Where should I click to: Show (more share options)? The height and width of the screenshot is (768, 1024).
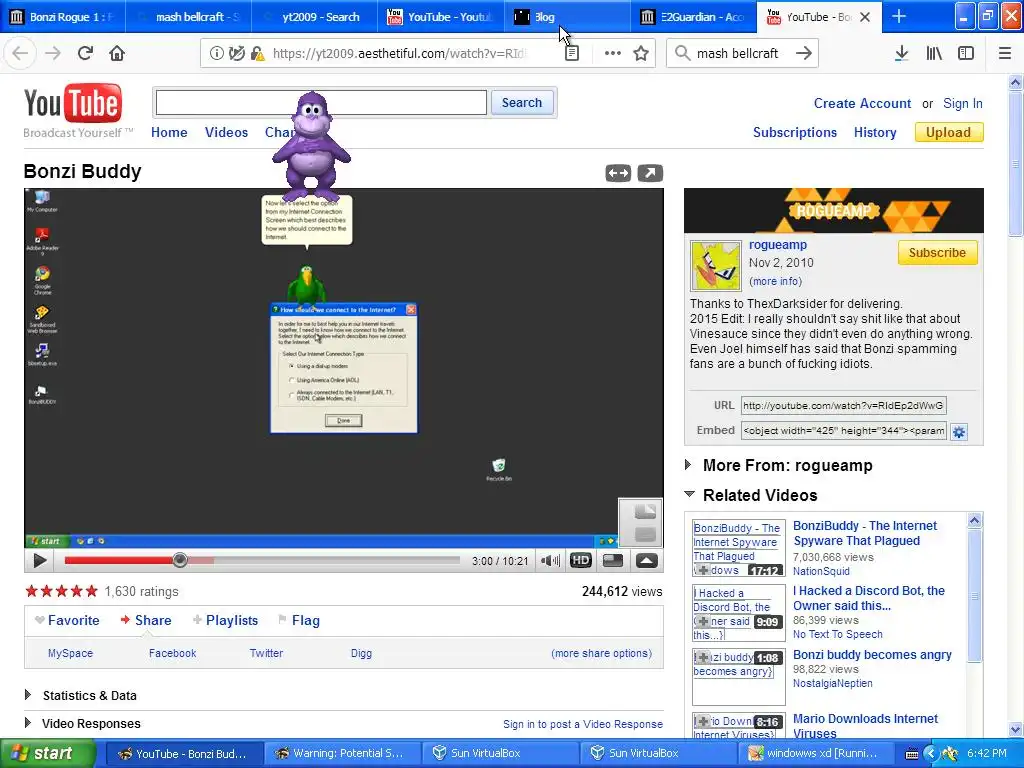point(601,653)
